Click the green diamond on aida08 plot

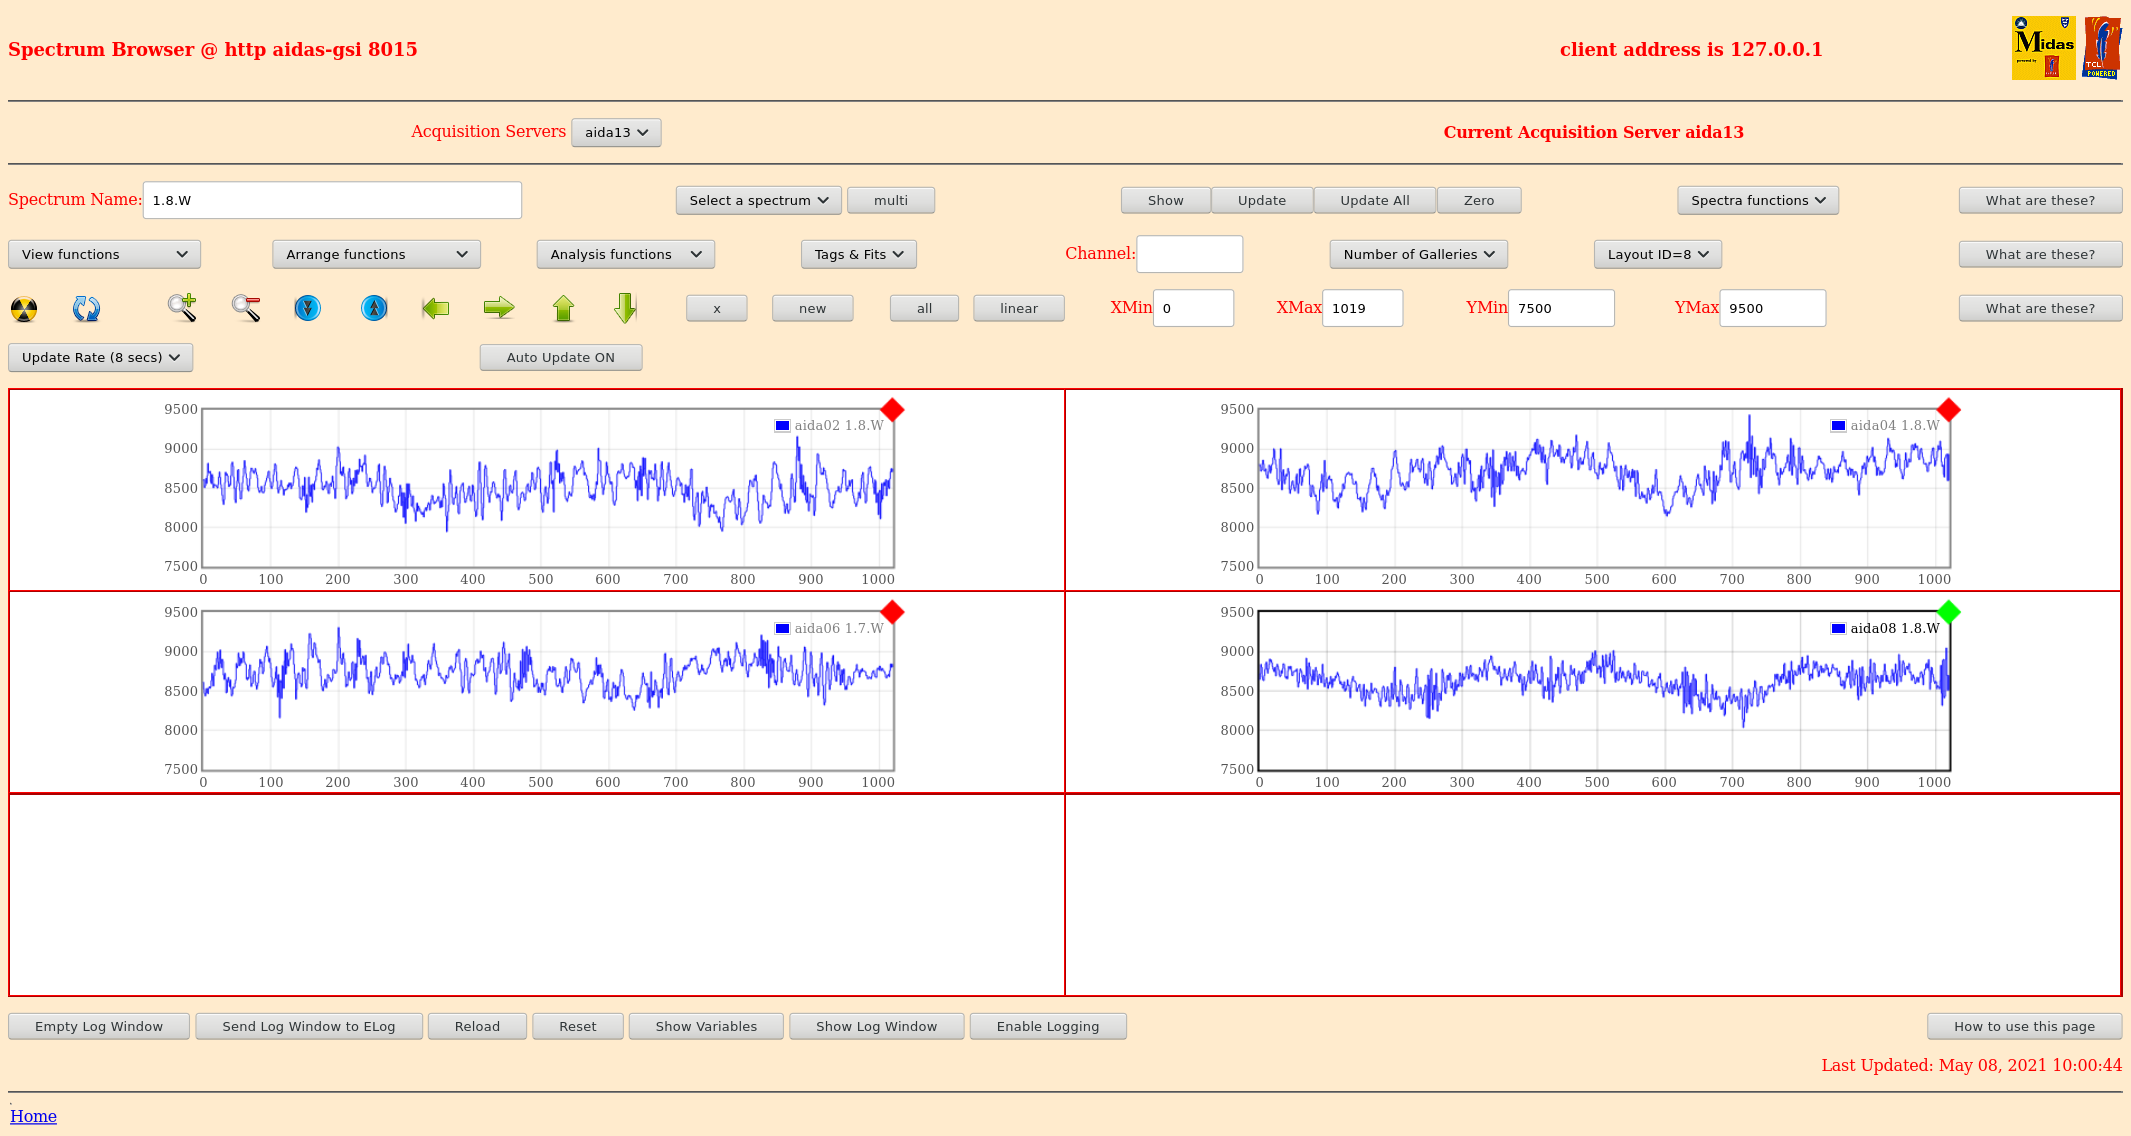pos(1948,612)
